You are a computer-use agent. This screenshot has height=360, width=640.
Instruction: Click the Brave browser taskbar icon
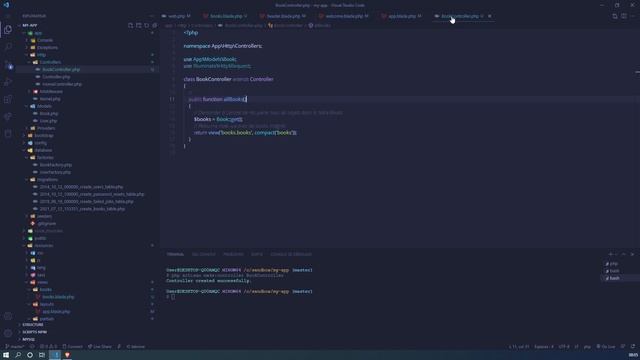[67, 355]
